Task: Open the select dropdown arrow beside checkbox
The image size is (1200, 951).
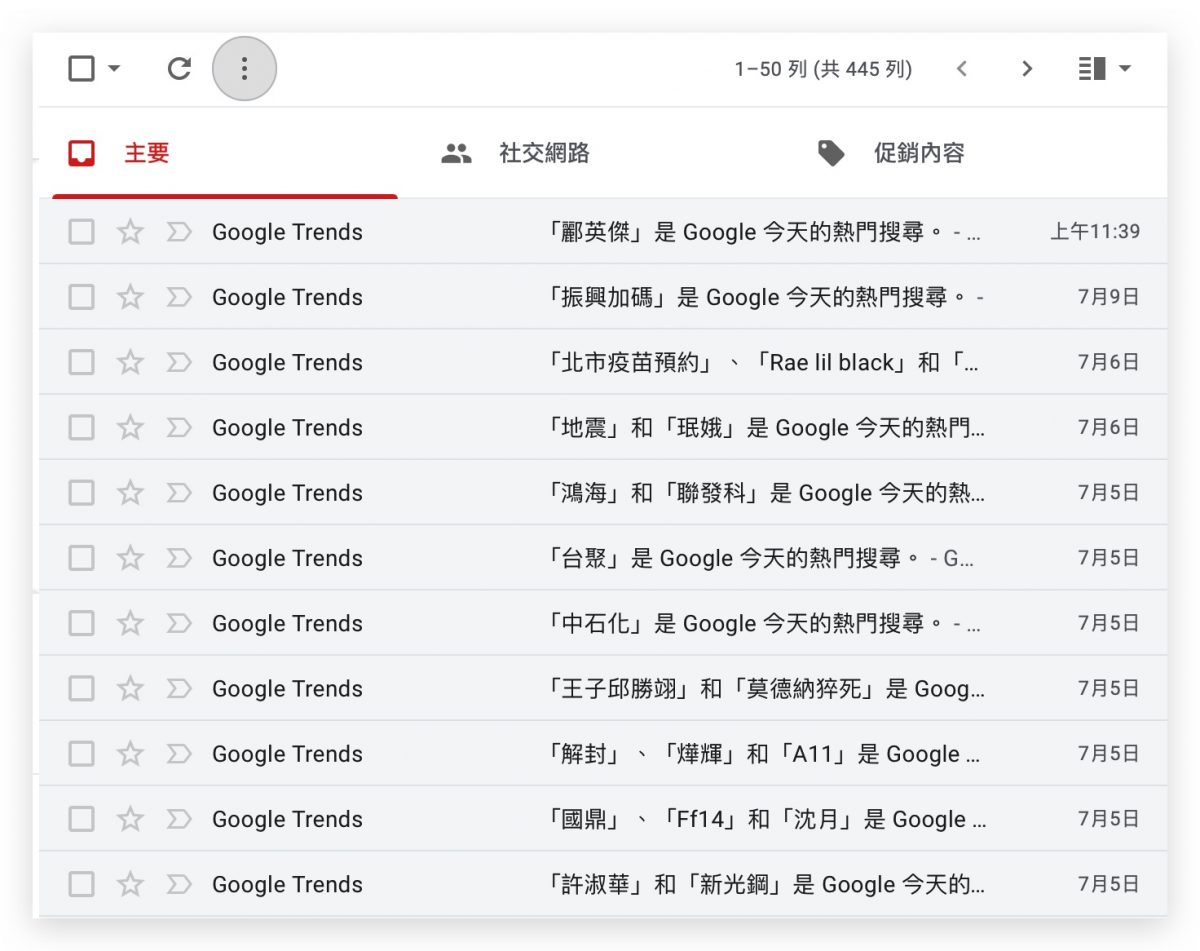Action: [113, 68]
